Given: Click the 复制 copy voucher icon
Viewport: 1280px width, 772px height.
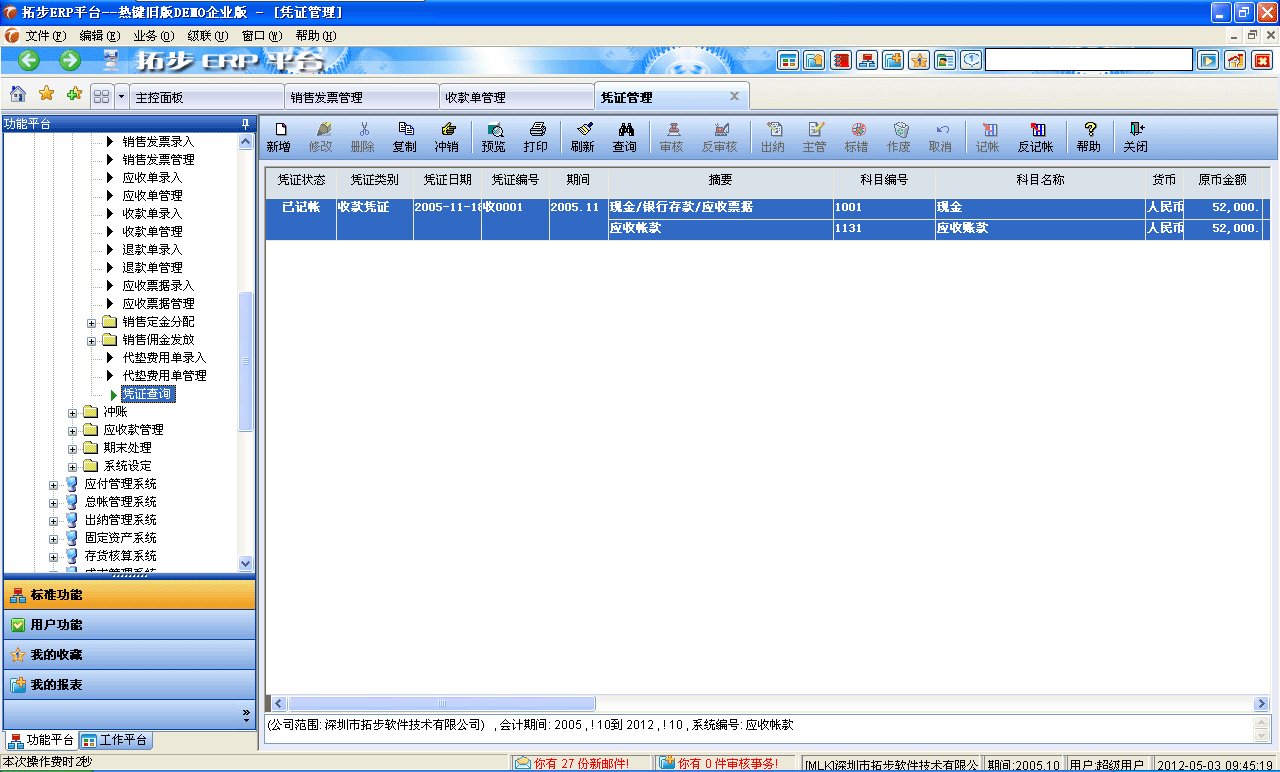Looking at the screenshot, I should (404, 137).
